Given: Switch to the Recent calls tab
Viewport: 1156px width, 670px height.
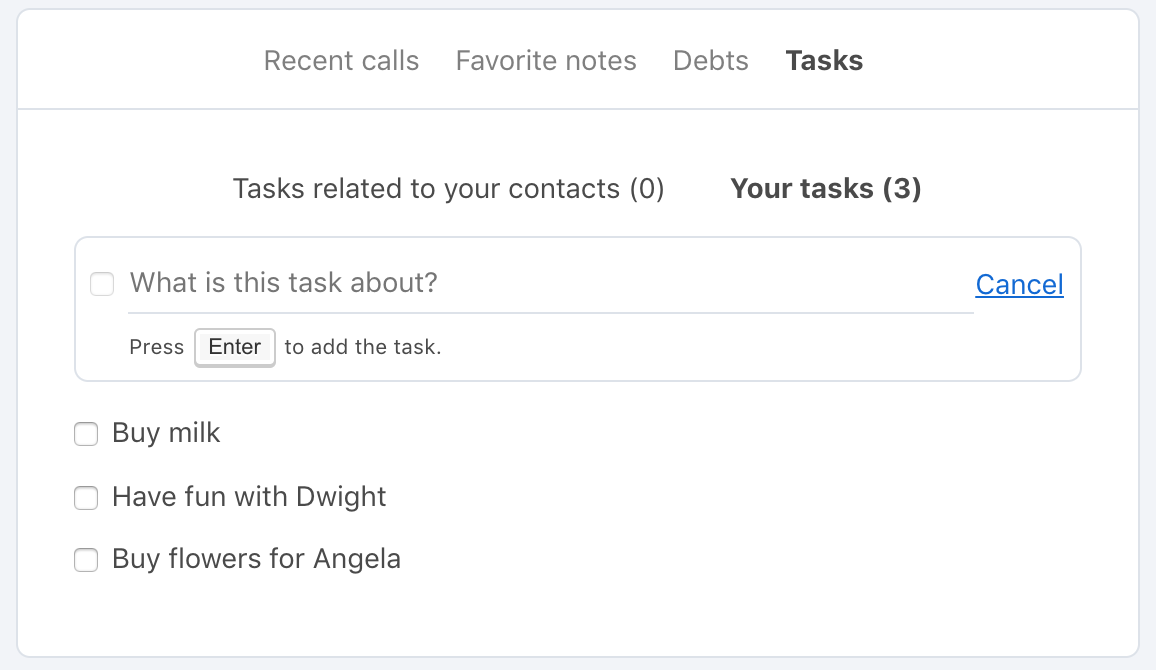Looking at the screenshot, I should (x=341, y=60).
